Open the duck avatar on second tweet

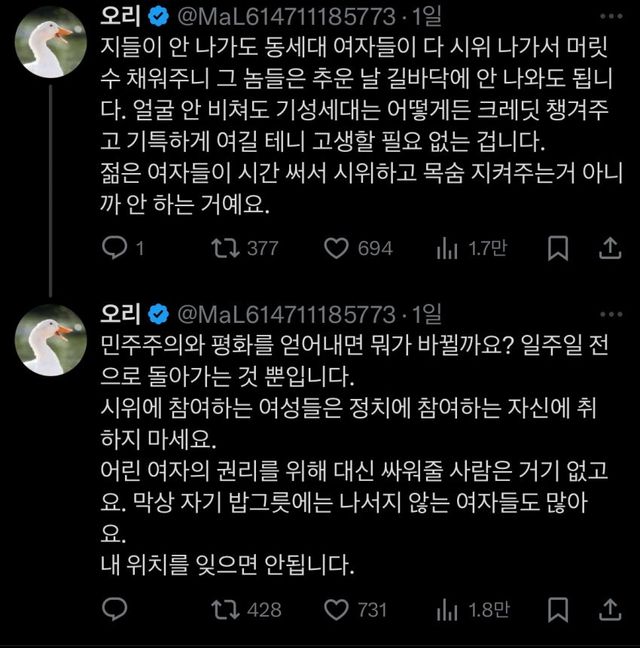pyautogui.click(x=47, y=342)
